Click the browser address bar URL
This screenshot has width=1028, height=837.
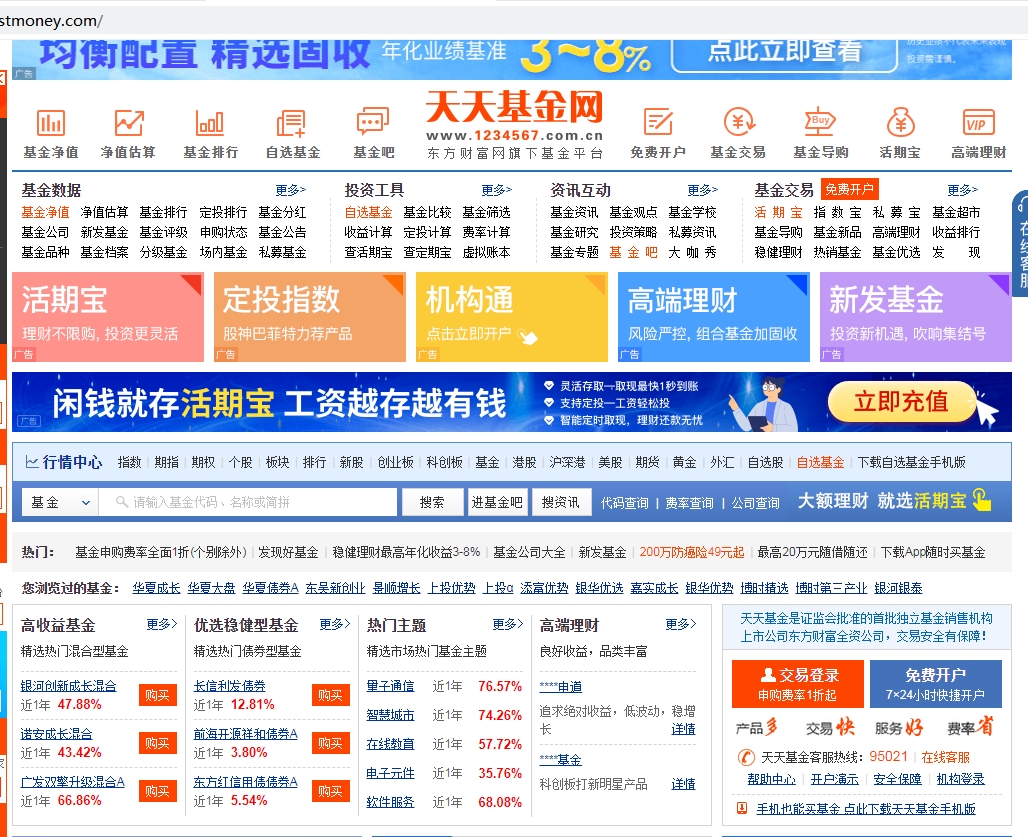[51, 20]
